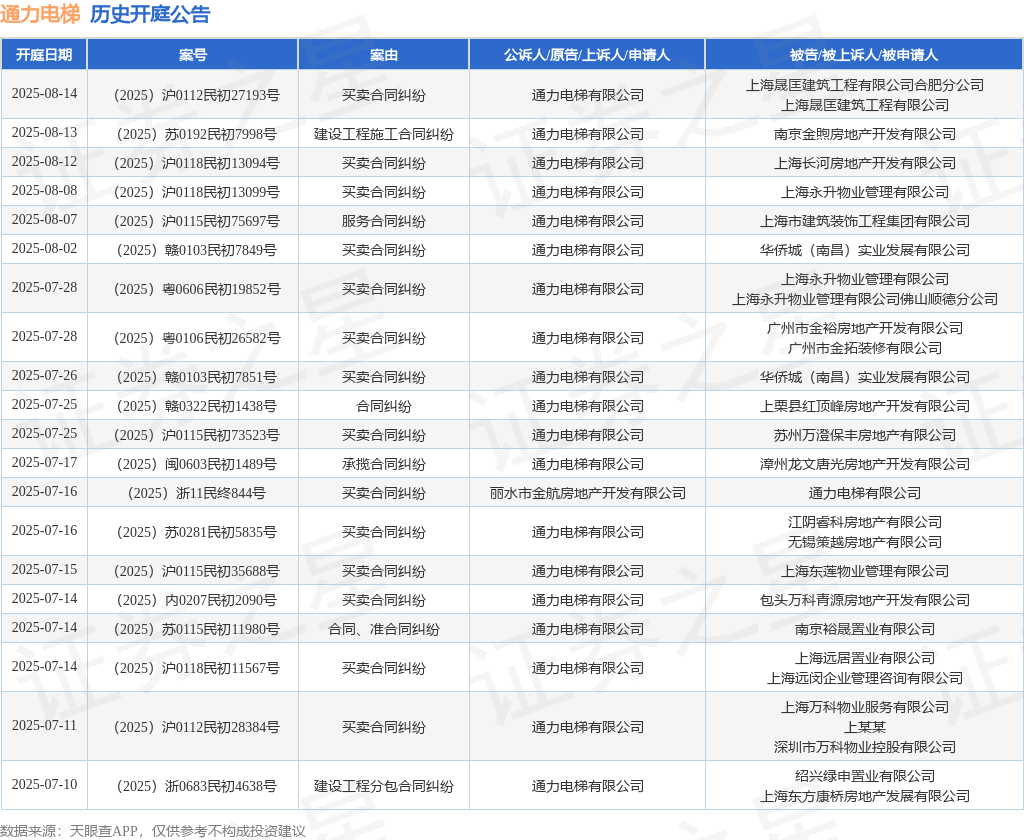Click date cell 2025-07-17
Screen dimensions: 1024x840
(44, 462)
